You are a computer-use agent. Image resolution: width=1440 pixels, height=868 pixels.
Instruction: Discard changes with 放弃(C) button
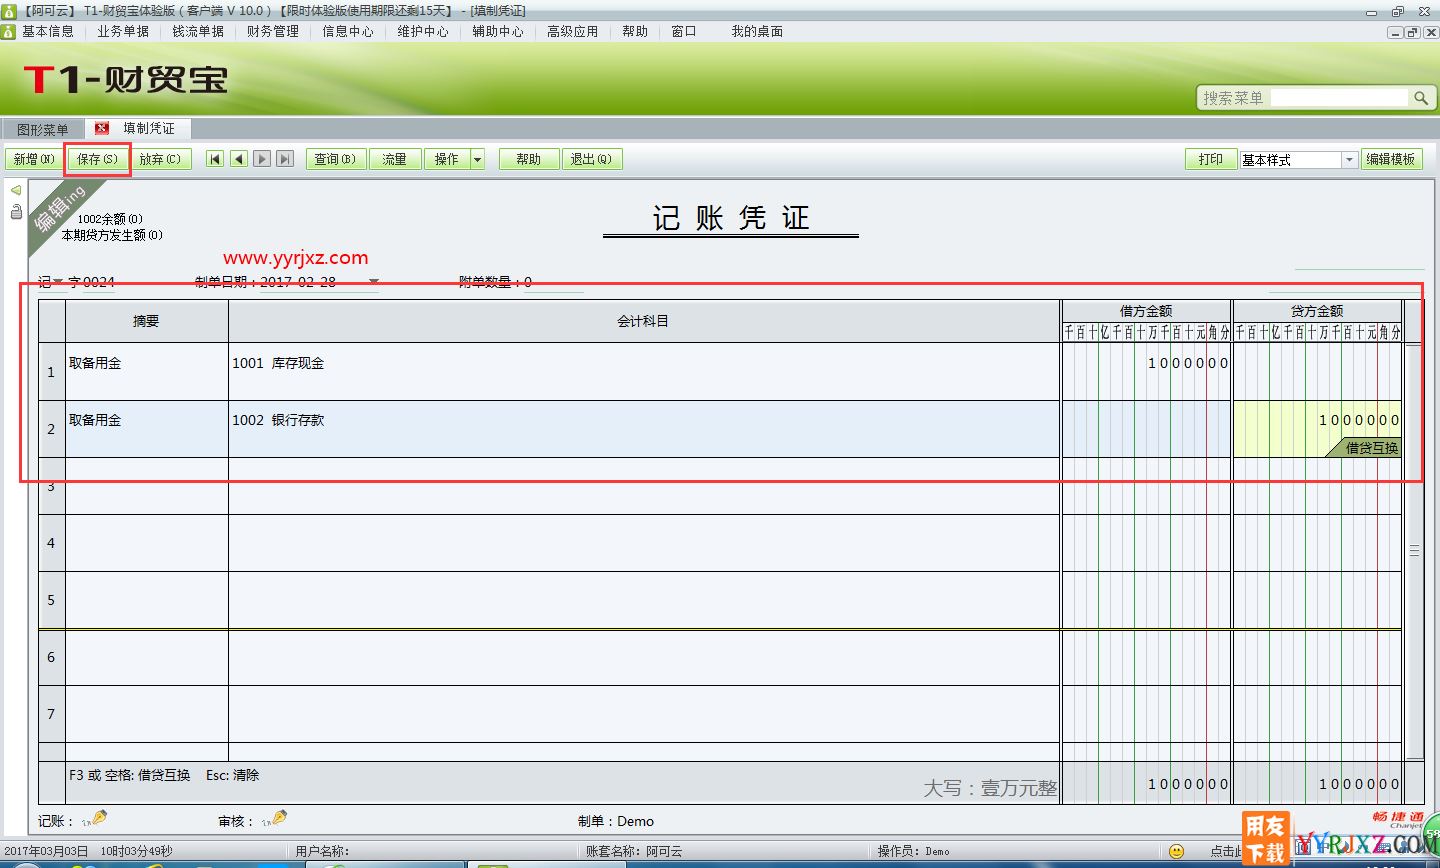(x=160, y=159)
